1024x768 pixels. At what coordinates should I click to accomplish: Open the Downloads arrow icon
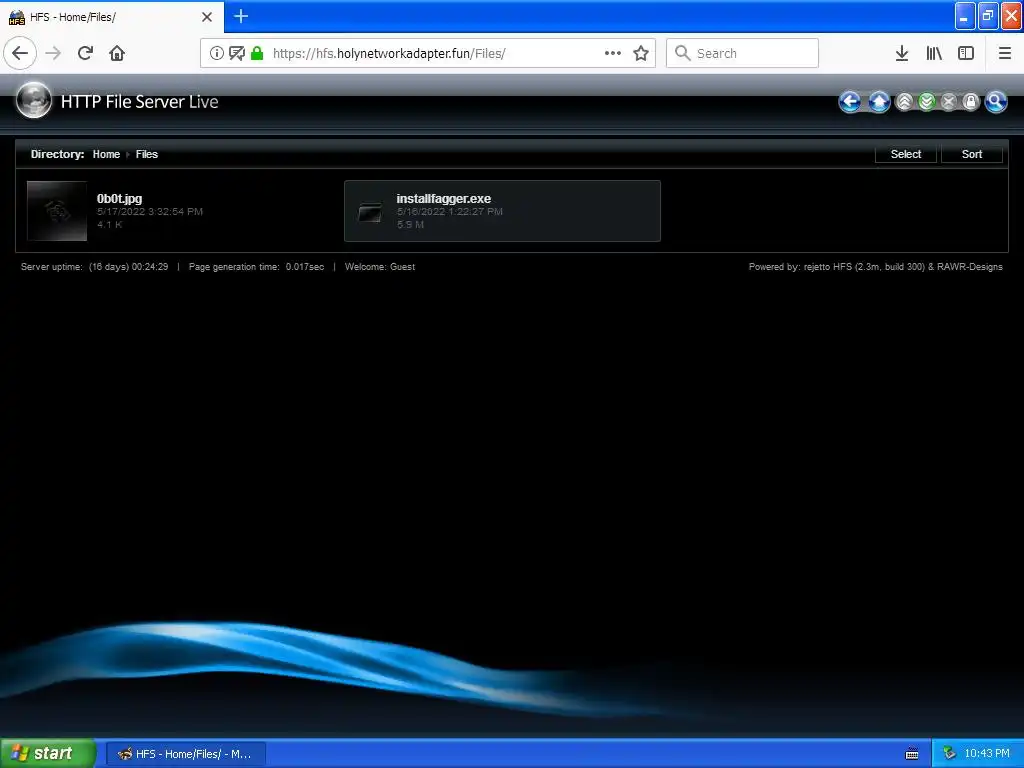point(902,53)
